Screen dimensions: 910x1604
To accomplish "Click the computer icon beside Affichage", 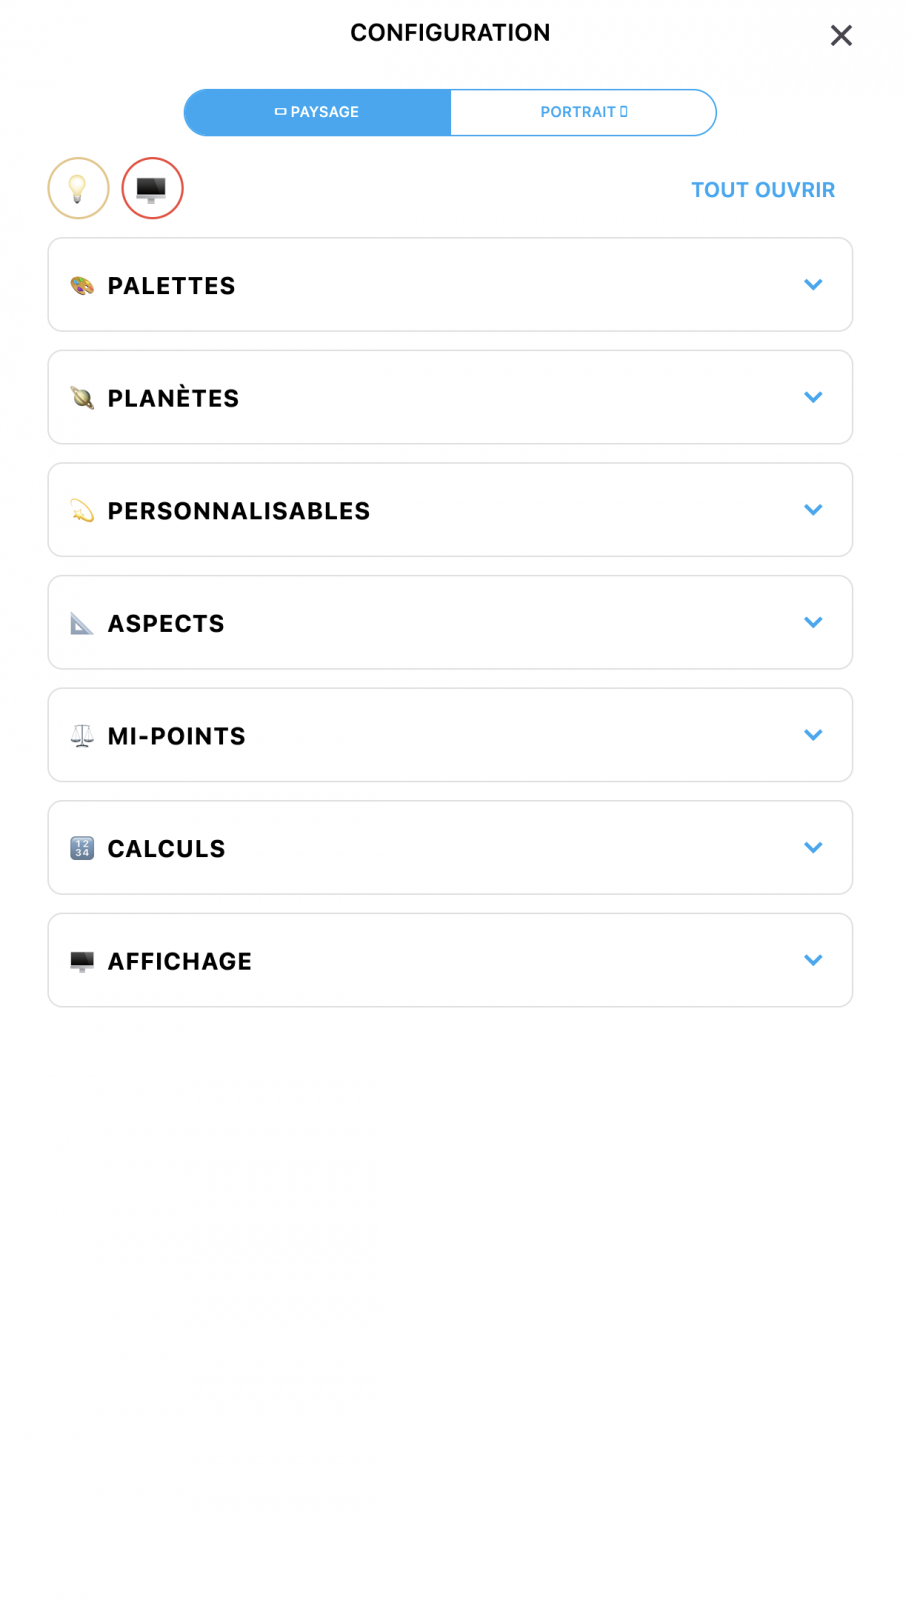I will [x=82, y=961].
